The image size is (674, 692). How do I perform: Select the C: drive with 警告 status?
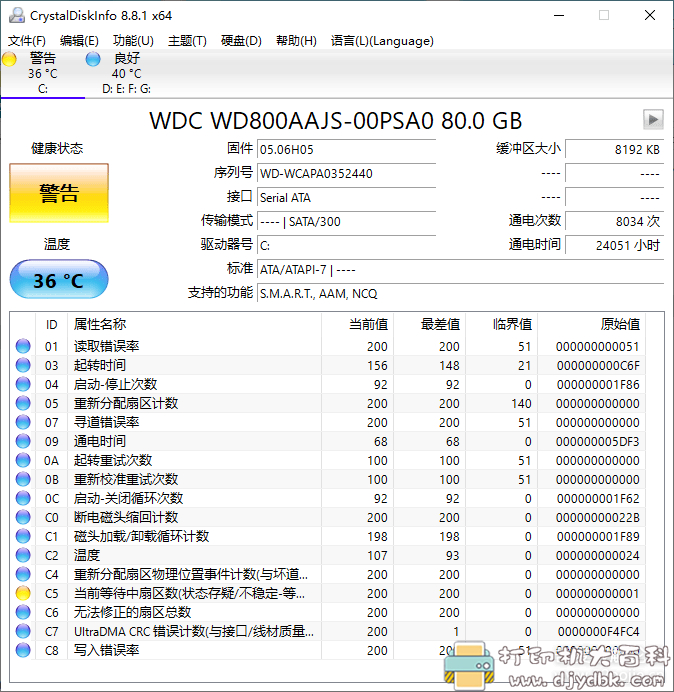tap(43, 73)
